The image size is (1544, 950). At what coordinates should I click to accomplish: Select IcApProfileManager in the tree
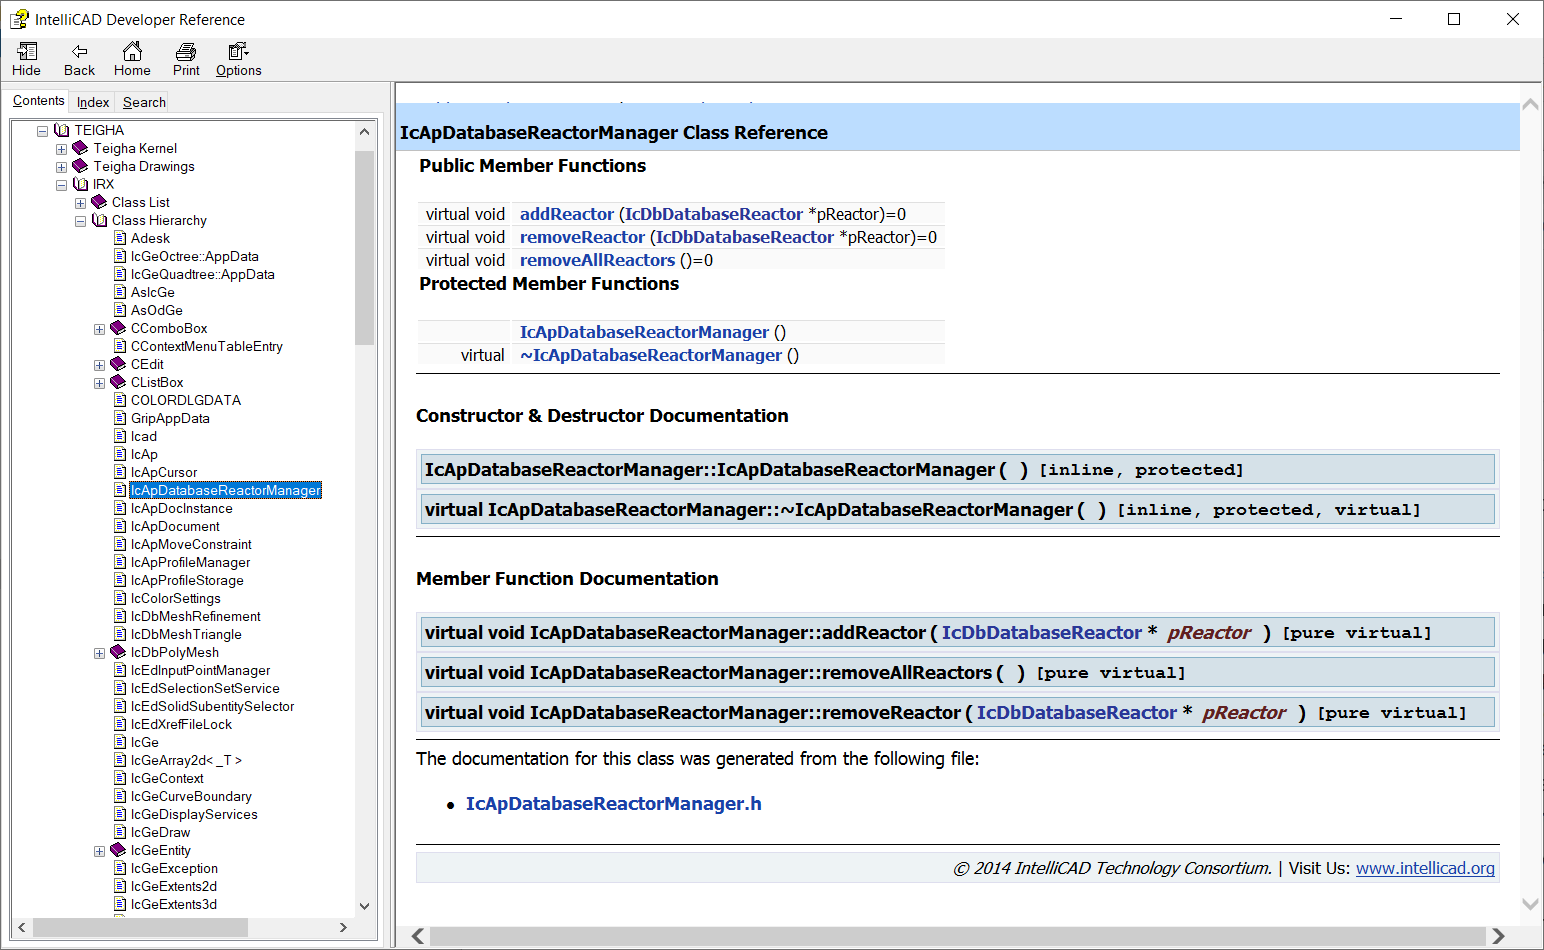tap(191, 562)
